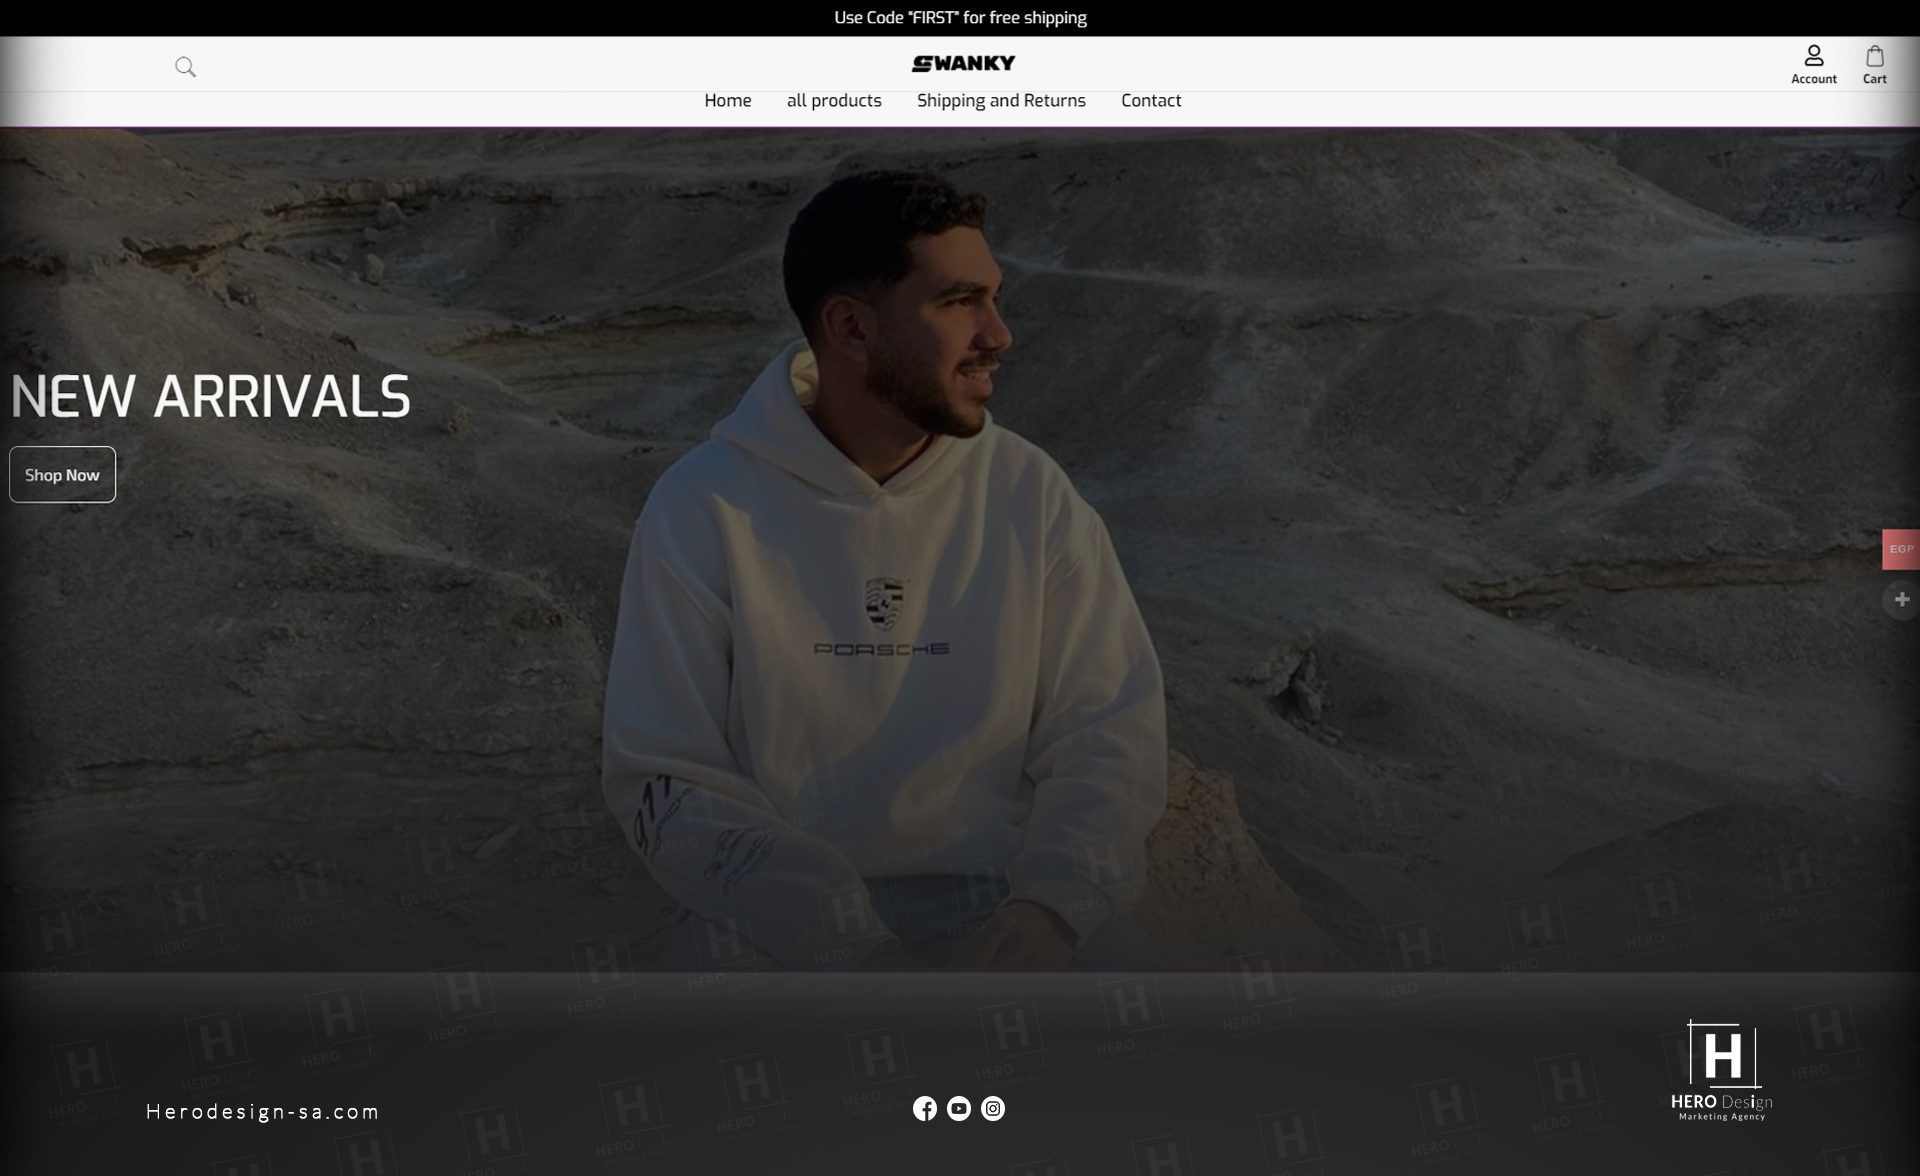Click the NEW ARRIVALS heading
The height and width of the screenshot is (1176, 1920).
point(210,396)
